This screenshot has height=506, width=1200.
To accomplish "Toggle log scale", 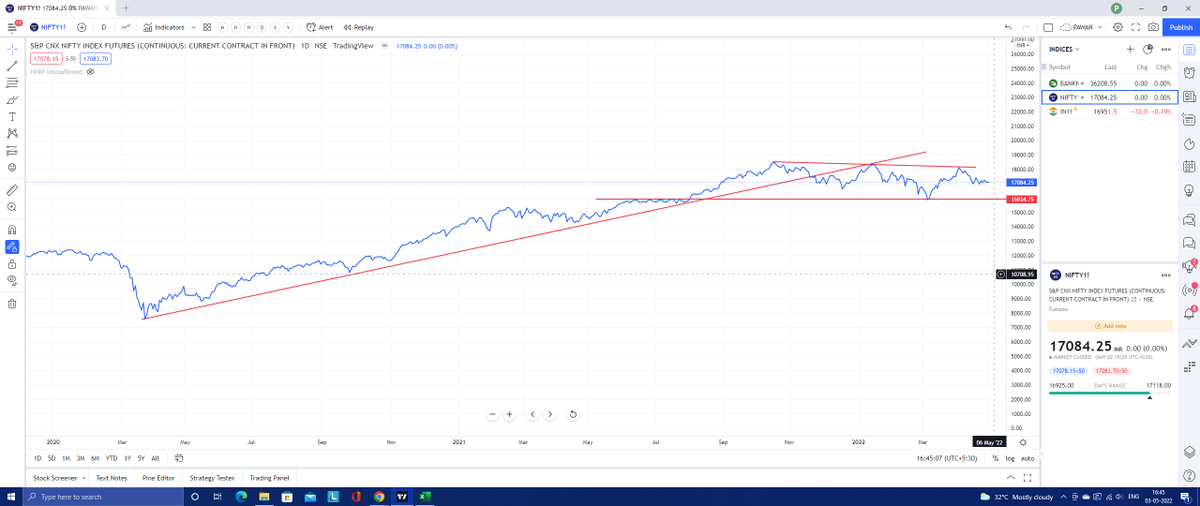I will point(1008,458).
